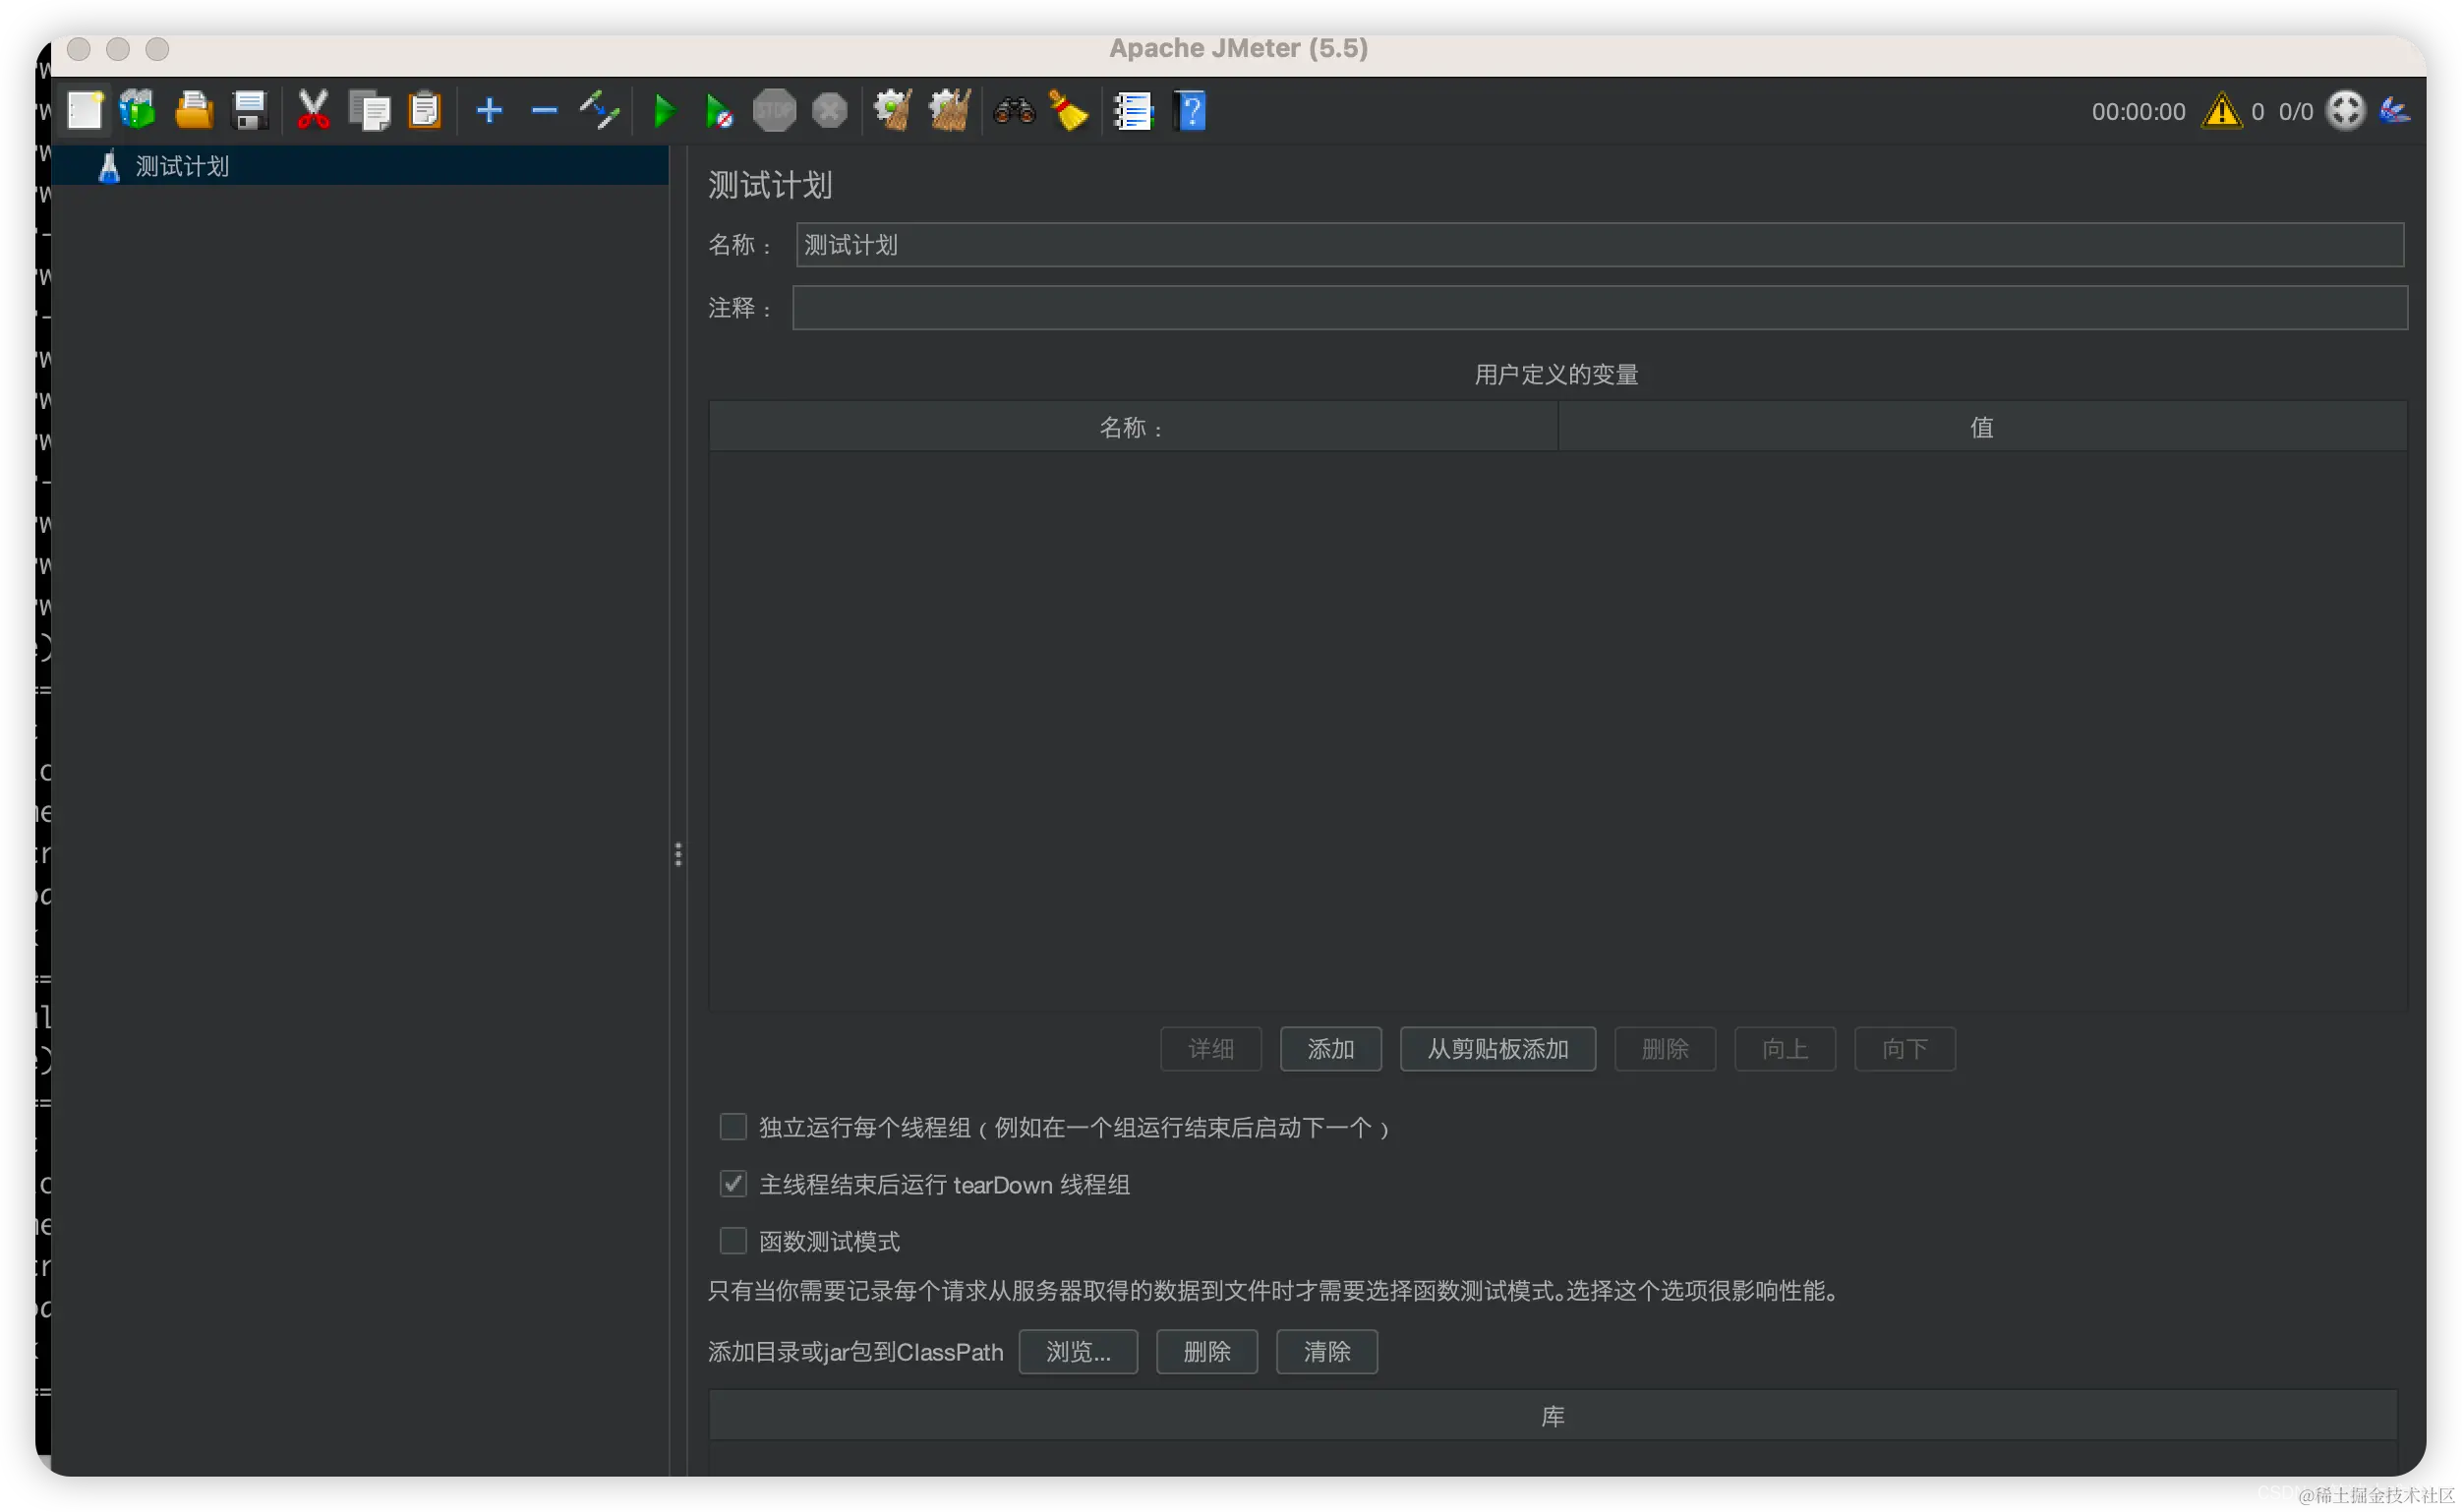Clear results with the single broom gear icon

coord(893,110)
